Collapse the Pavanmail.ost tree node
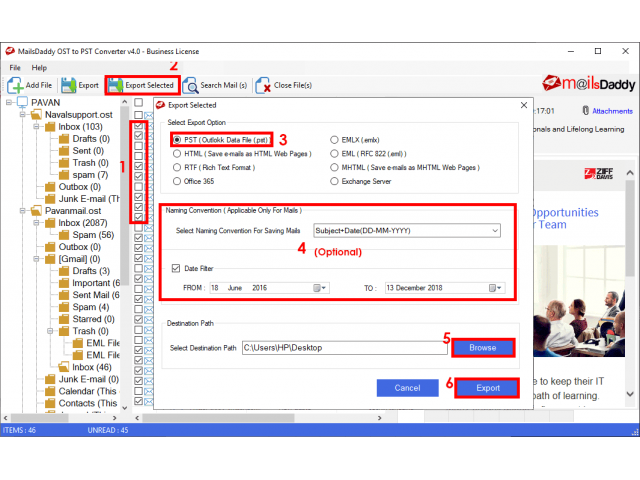The width and height of the screenshot is (640, 480). pyautogui.click(x=23, y=211)
